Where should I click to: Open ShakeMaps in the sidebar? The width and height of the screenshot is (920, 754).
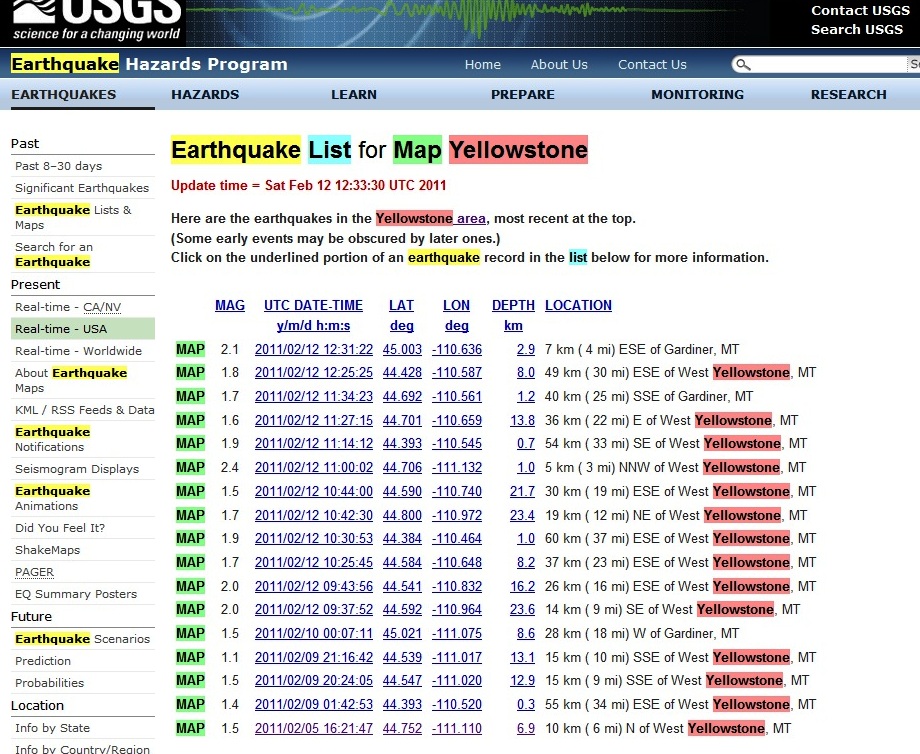pos(48,550)
